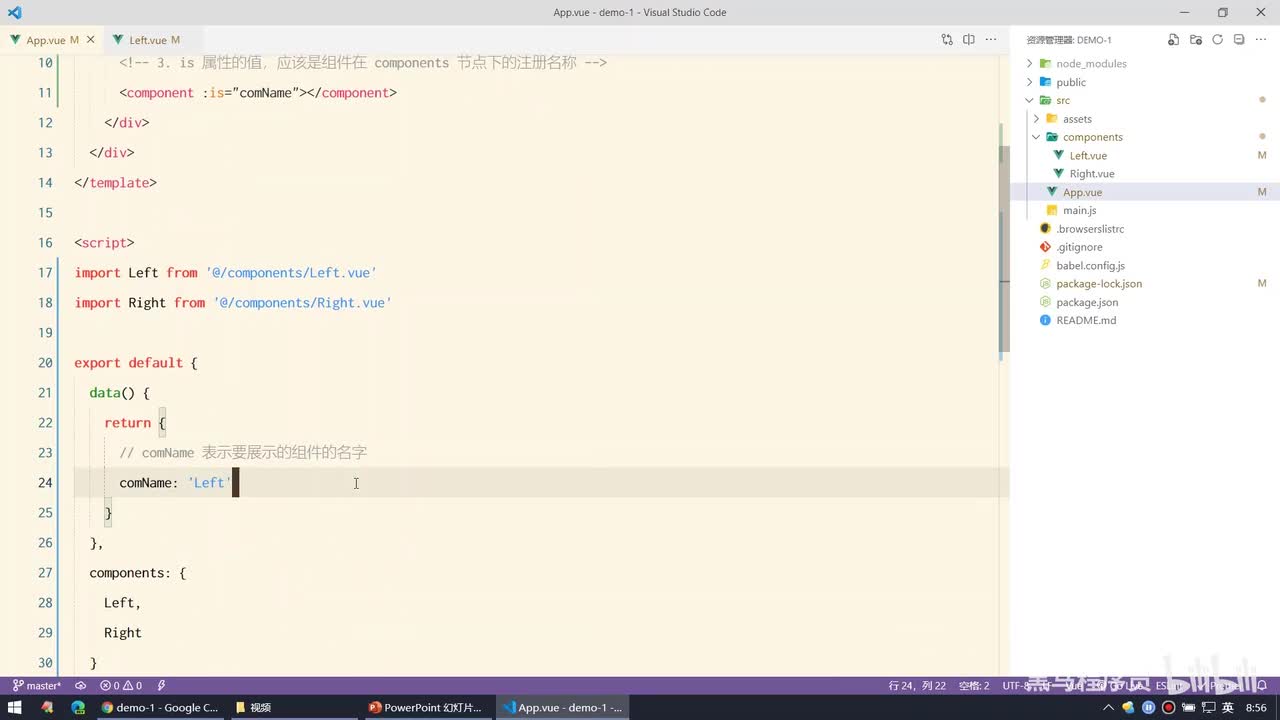Viewport: 1280px width, 720px height.
Task: Click the 'Left' string on line 24
Action: click(x=210, y=483)
